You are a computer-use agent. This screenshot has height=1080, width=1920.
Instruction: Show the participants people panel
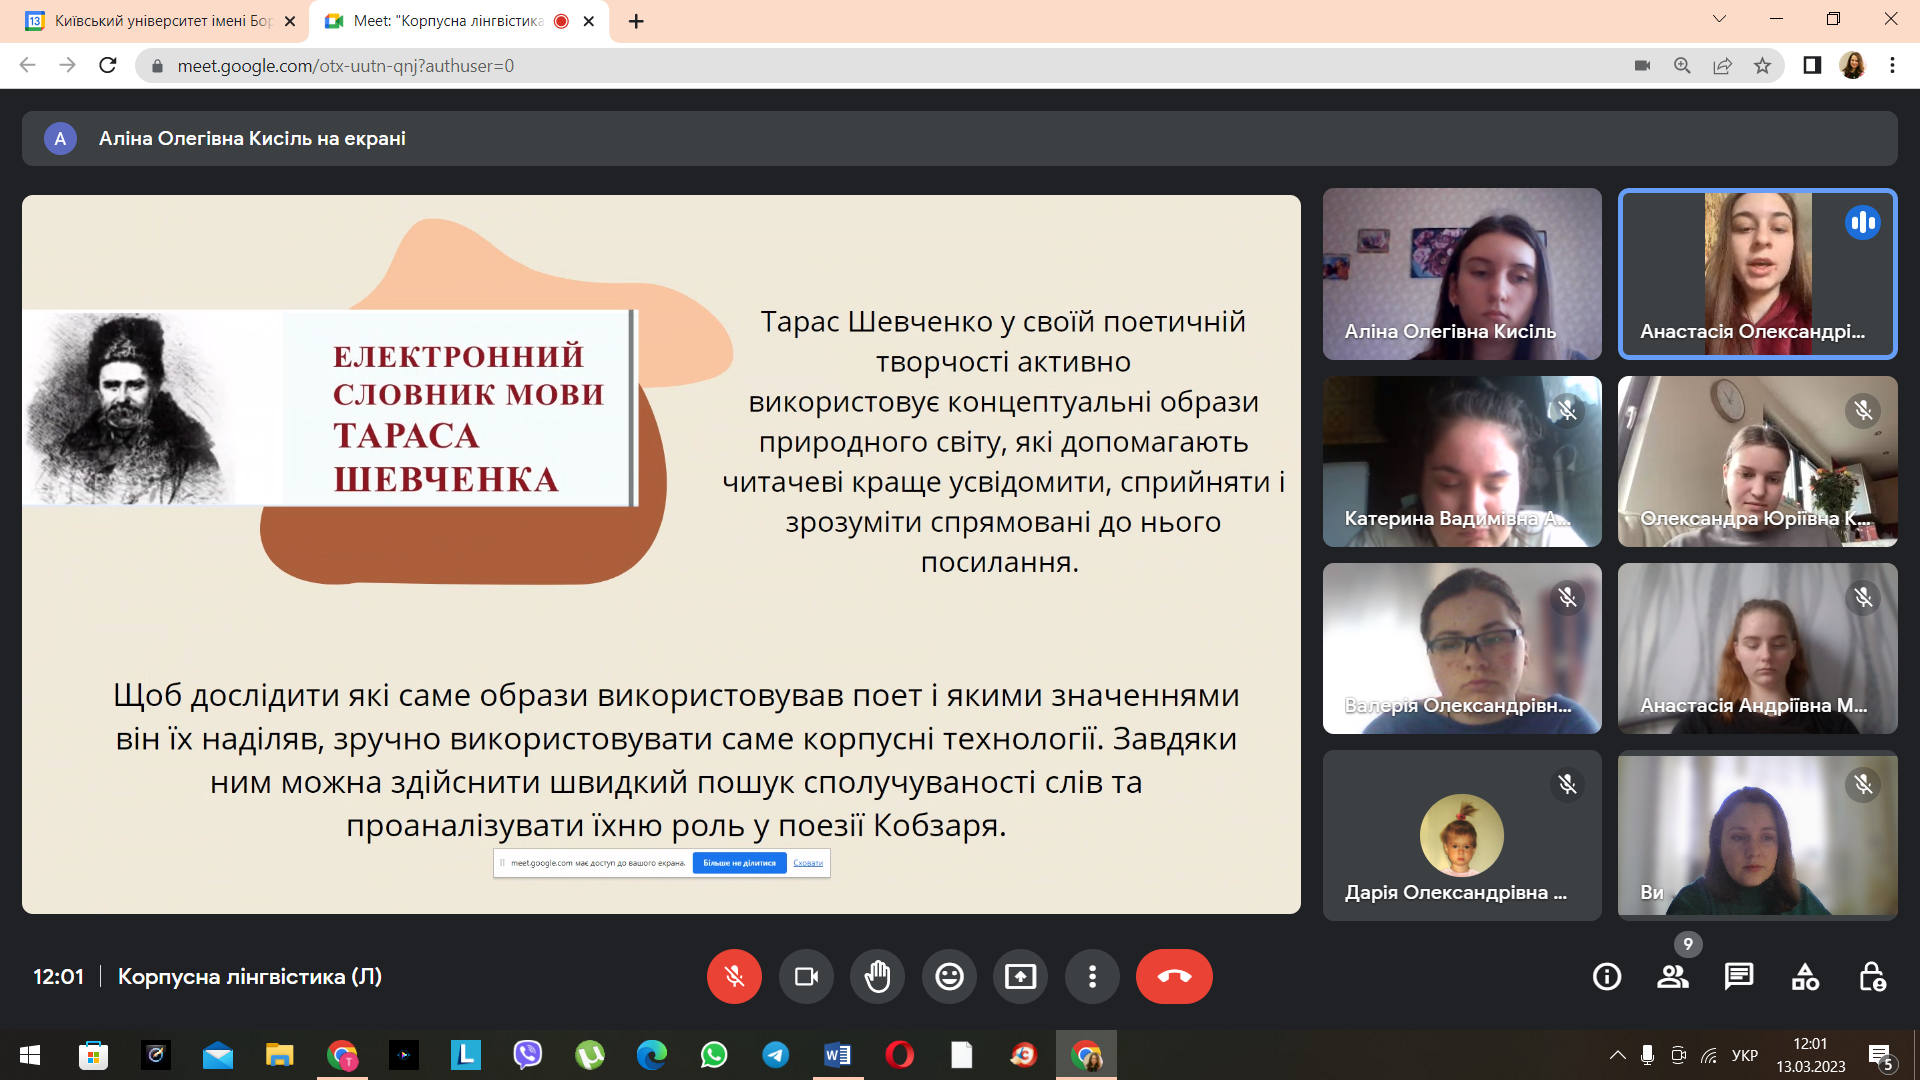point(1673,976)
